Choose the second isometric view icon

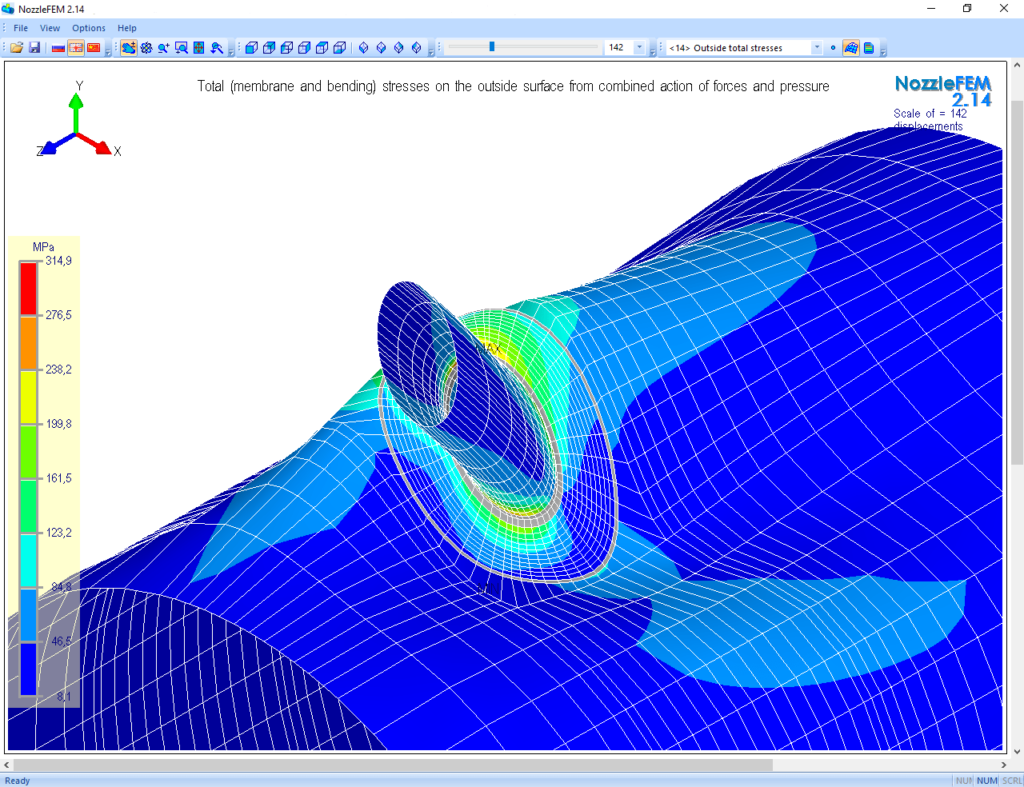[x=381, y=48]
